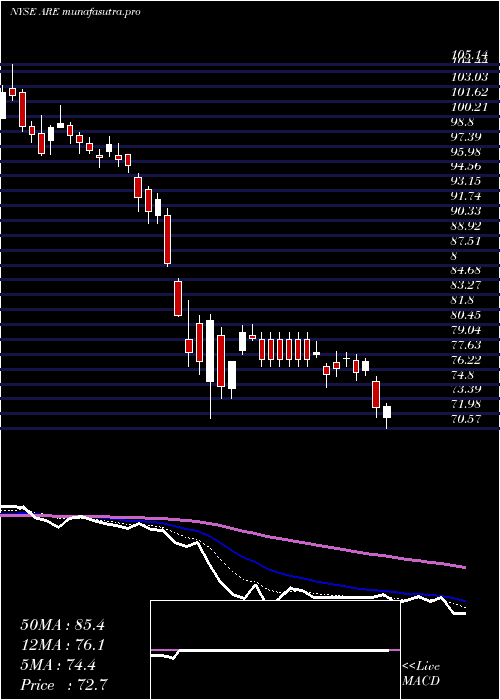
Task: Click the NYSE ARE chart title
Action: click(x=75, y=12)
